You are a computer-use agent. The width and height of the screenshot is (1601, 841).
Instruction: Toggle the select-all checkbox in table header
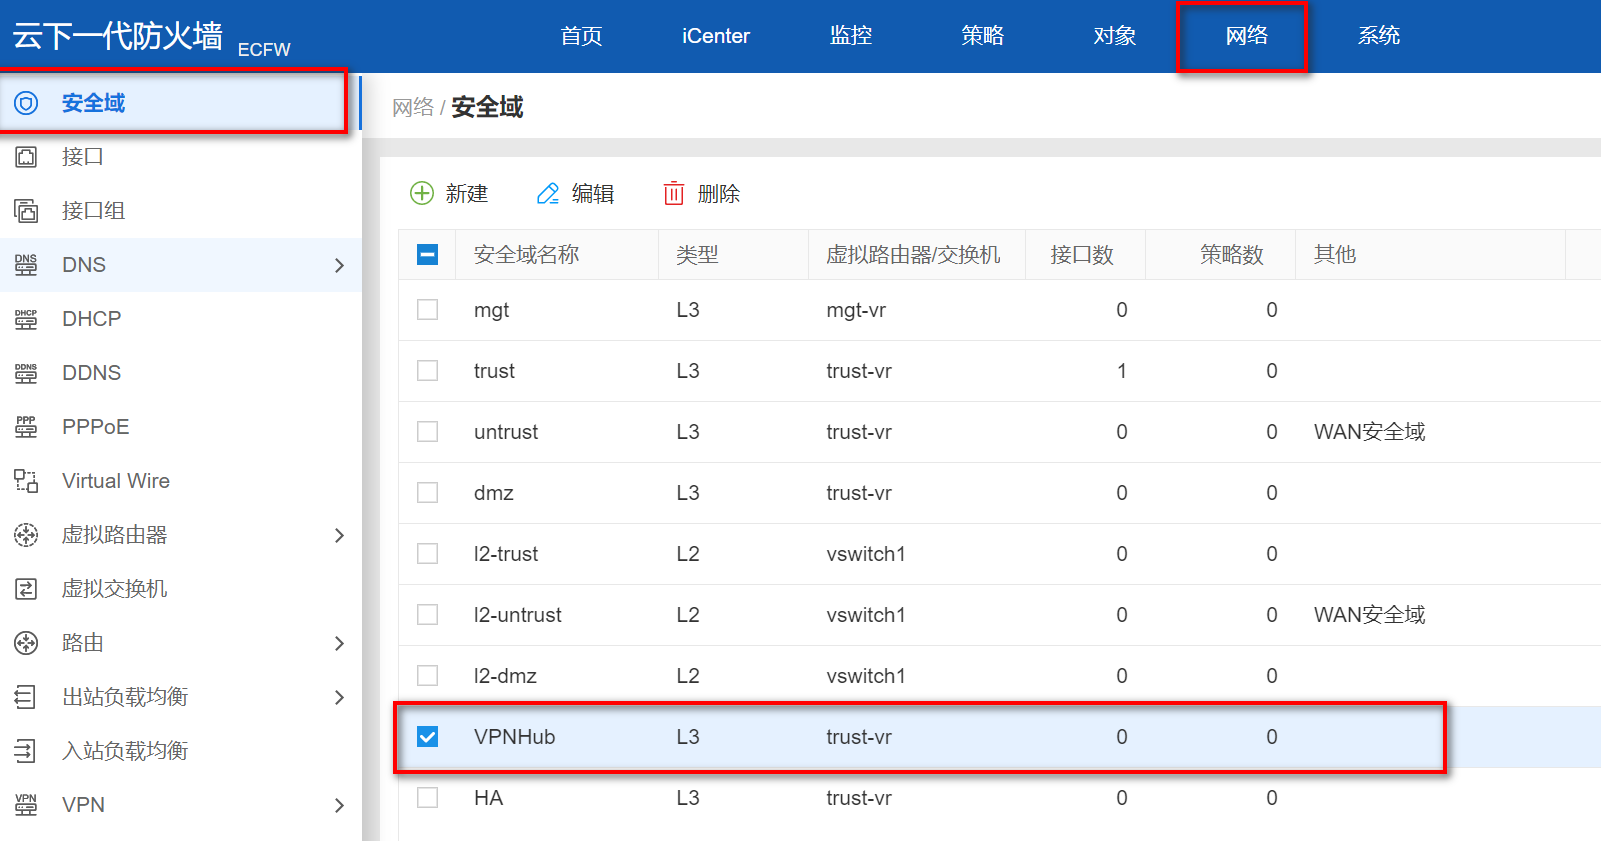coord(427,255)
